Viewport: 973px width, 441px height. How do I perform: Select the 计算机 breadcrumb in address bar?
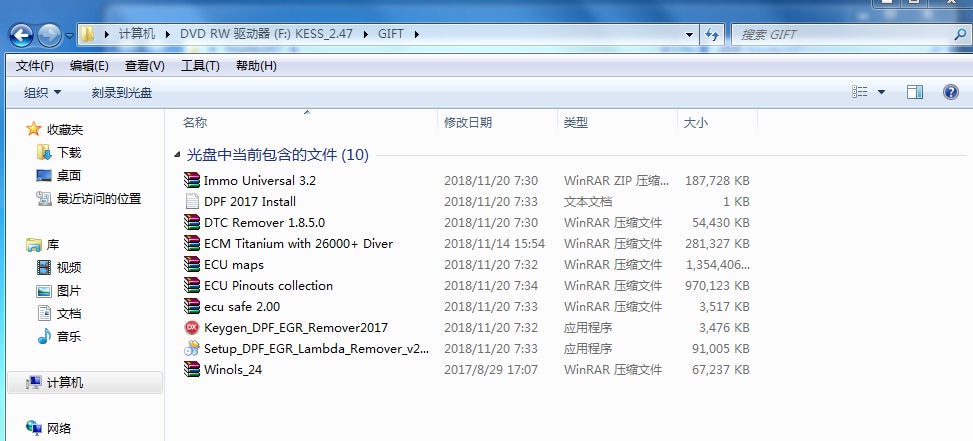(x=137, y=34)
